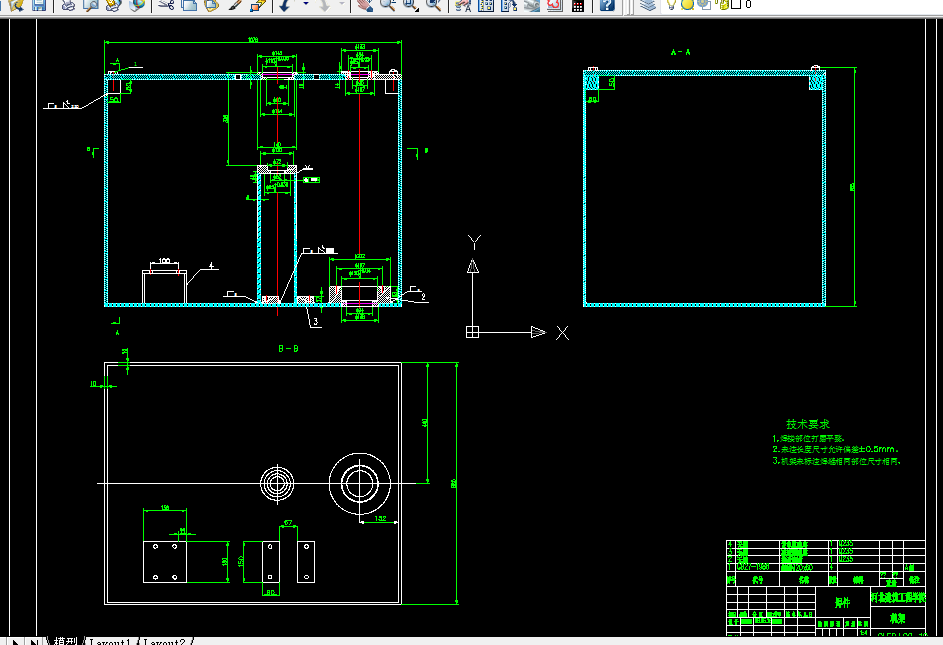Screen dimensions: 943x645
Task: Open Help with the question mark icon
Action: point(607,5)
